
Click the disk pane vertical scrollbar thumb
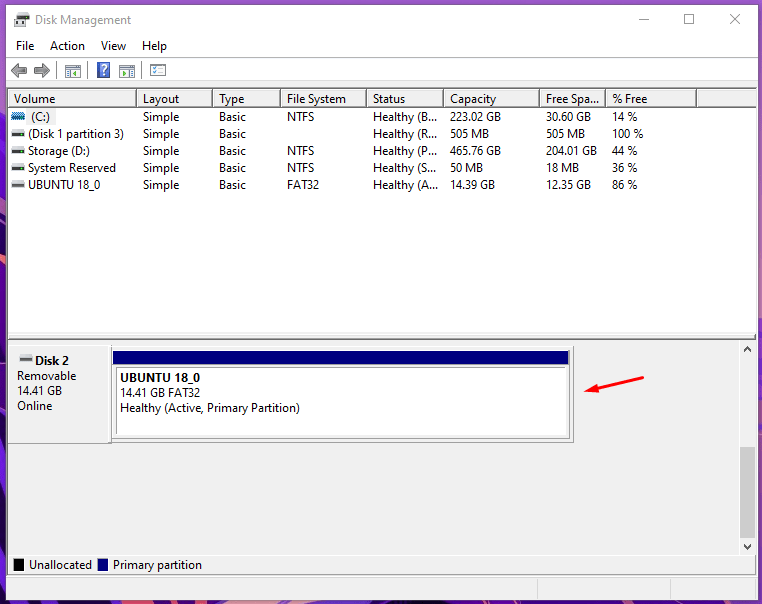click(x=747, y=492)
